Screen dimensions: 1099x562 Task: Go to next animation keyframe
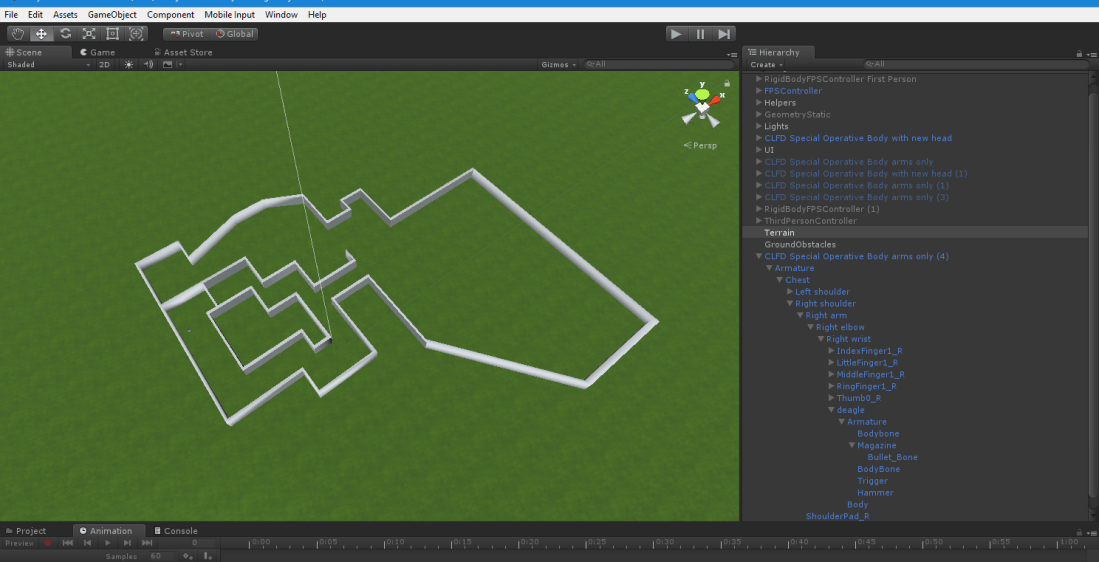coord(127,543)
